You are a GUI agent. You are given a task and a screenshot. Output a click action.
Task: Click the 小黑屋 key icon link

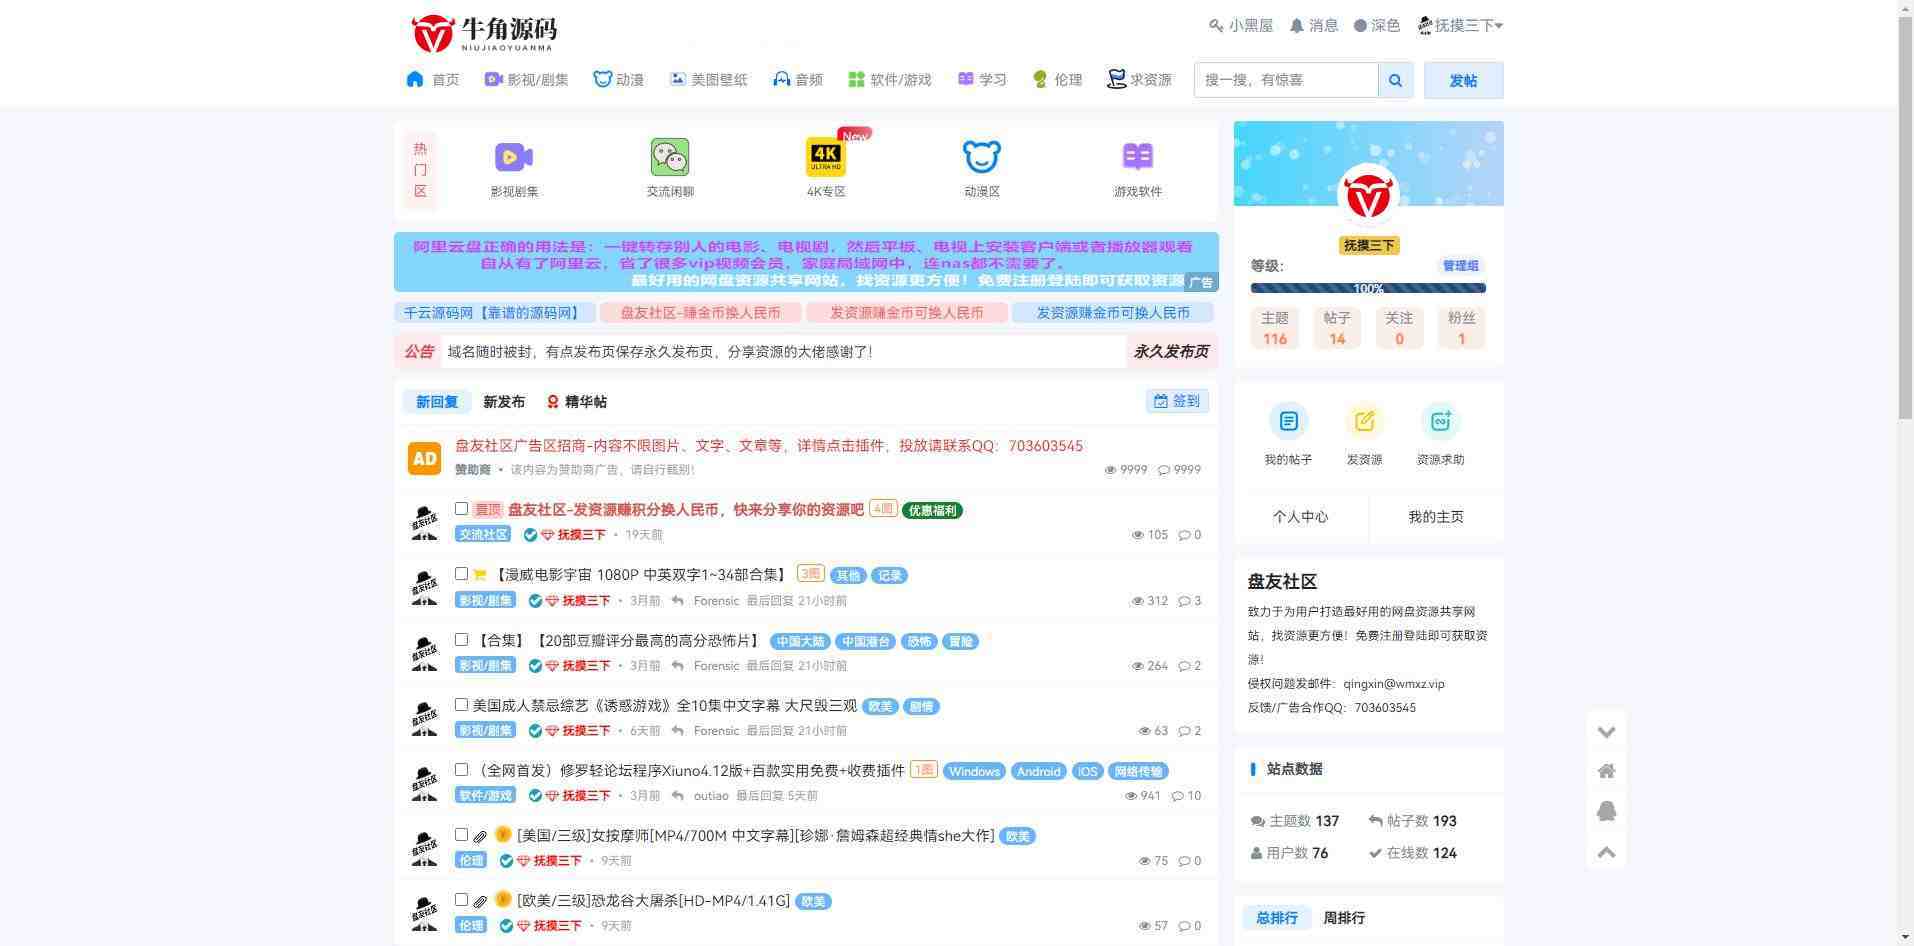pos(1241,26)
